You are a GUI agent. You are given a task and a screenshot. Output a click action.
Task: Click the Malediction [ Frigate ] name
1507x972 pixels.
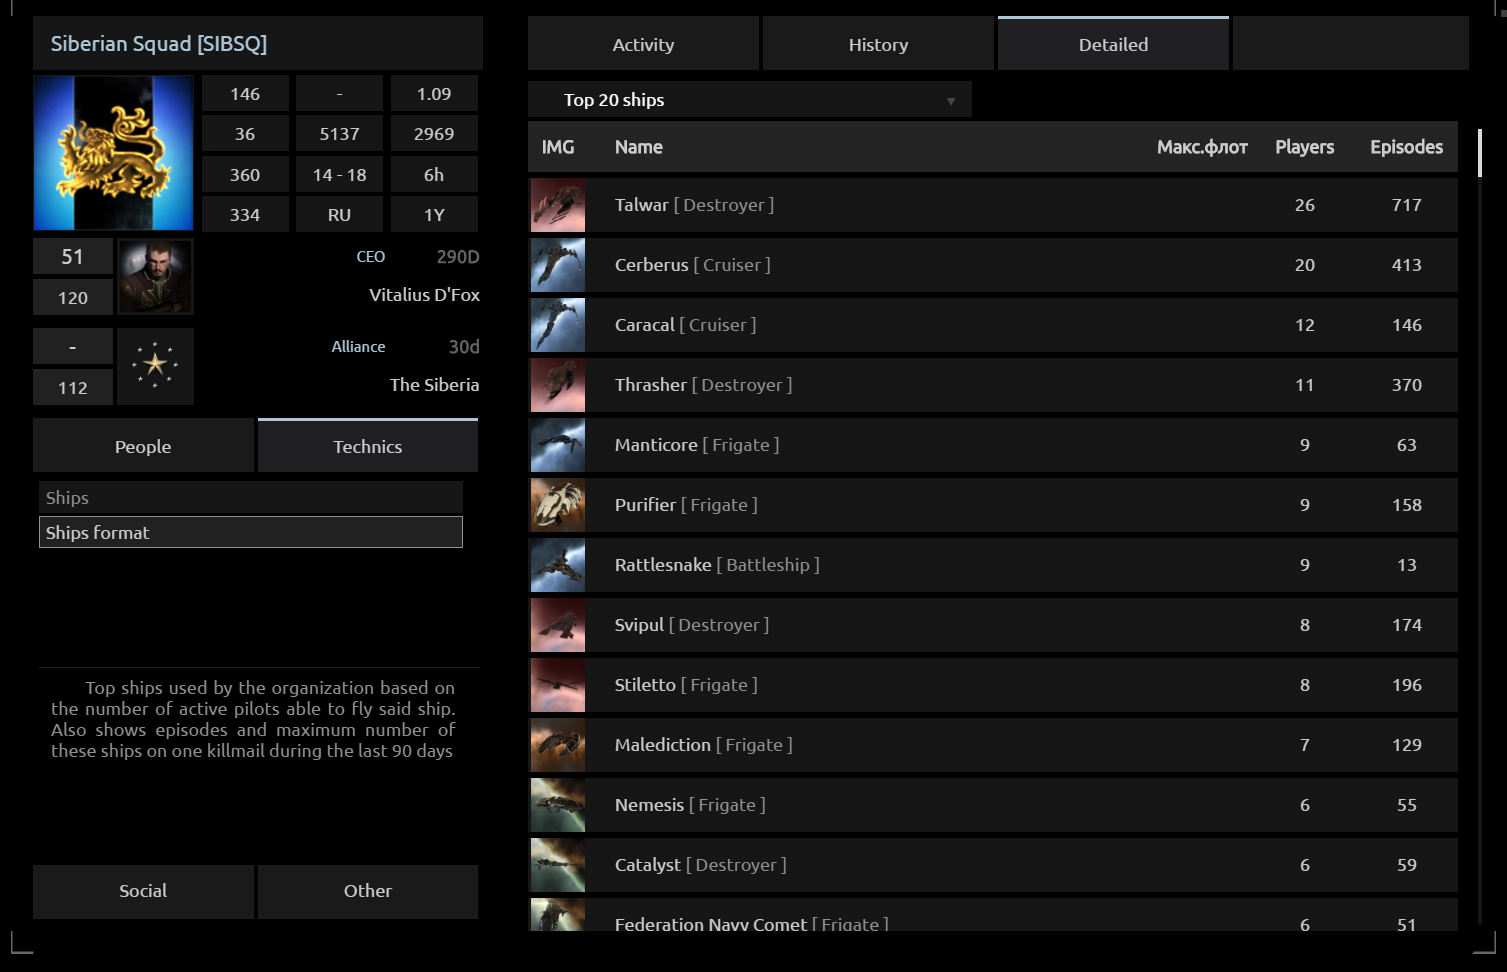coord(703,745)
